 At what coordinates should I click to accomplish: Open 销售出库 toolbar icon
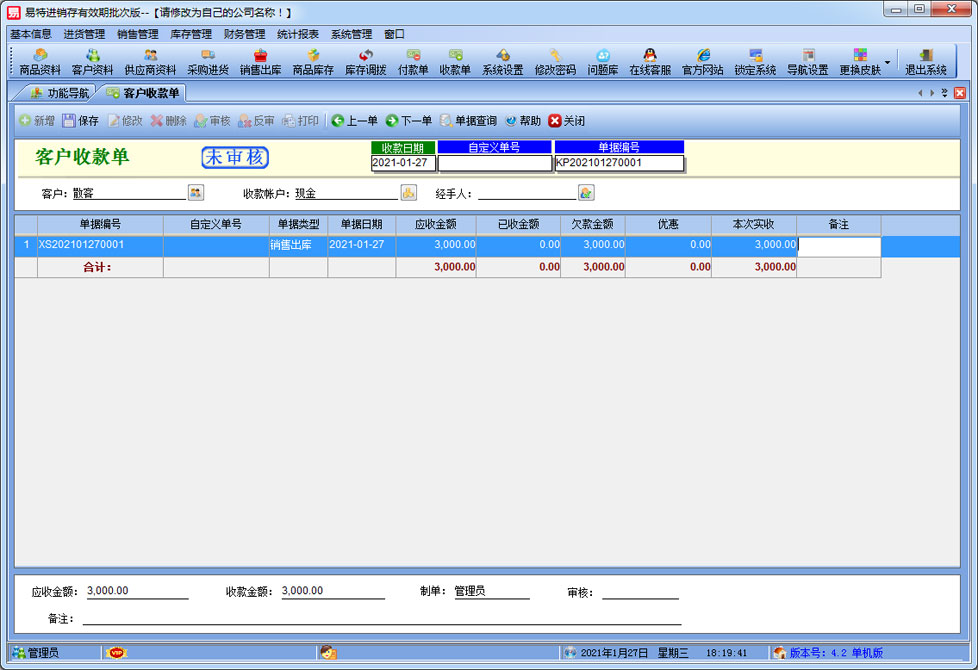click(x=260, y=62)
